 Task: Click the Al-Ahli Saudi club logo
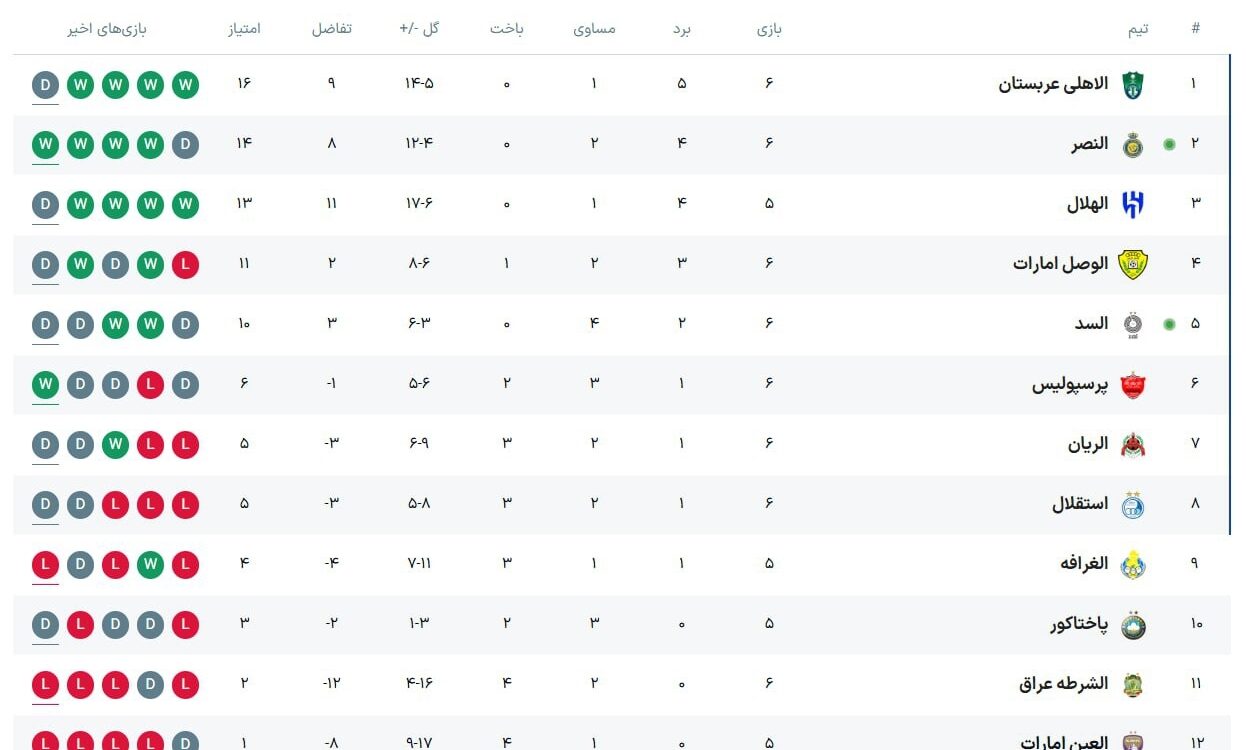(1132, 85)
